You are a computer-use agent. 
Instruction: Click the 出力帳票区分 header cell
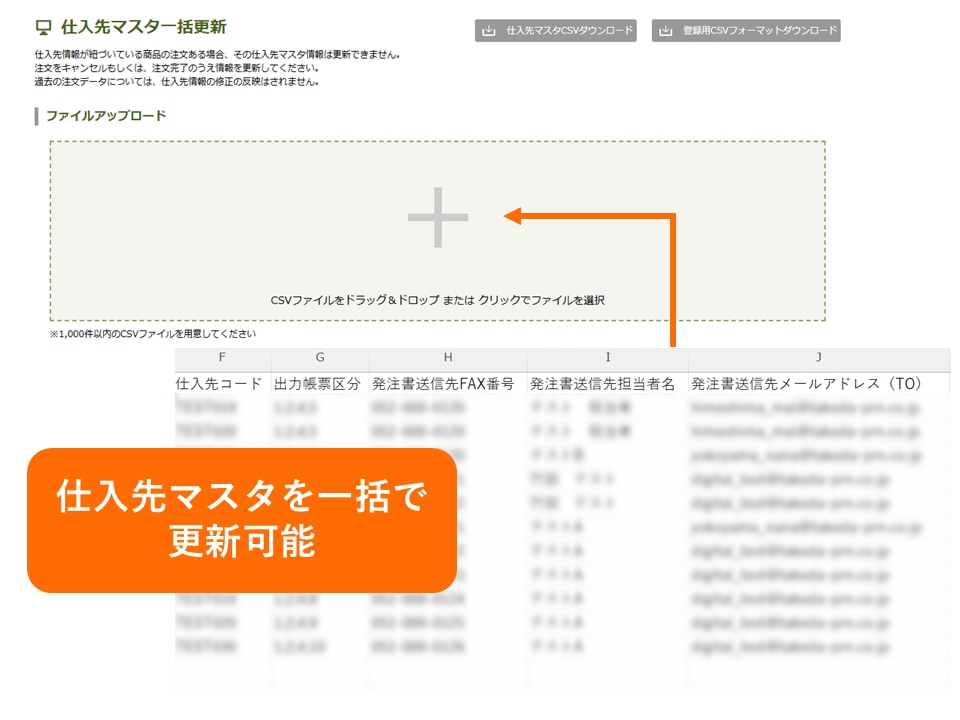pos(319,384)
